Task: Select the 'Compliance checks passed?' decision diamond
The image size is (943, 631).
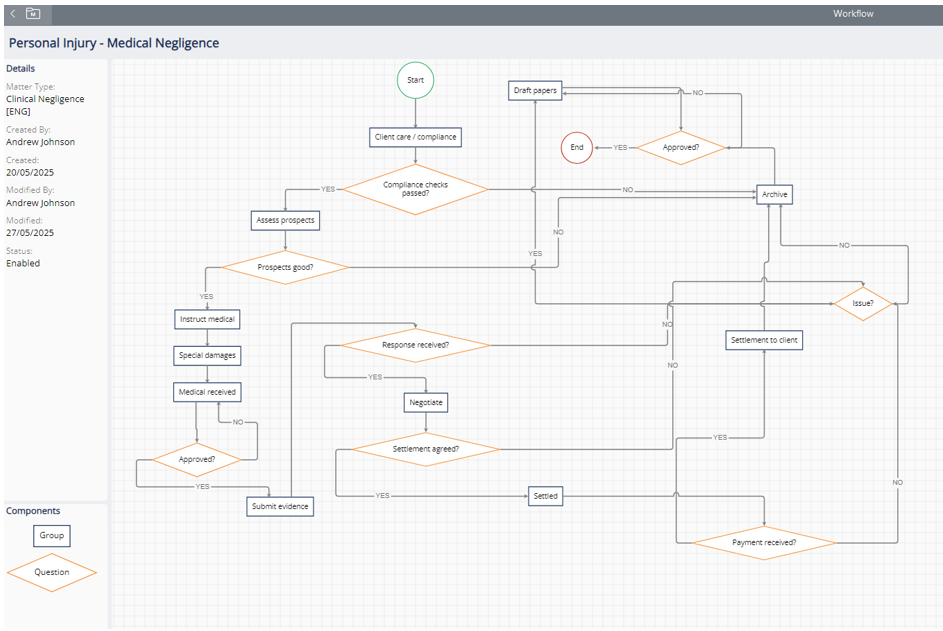Action: (x=415, y=189)
